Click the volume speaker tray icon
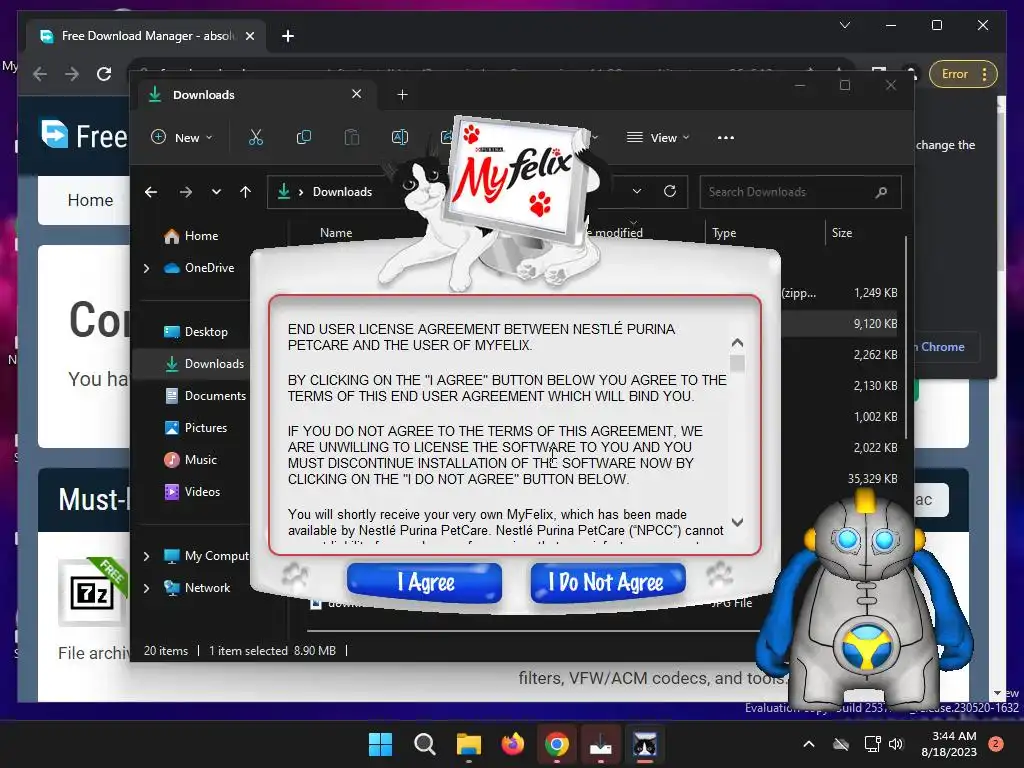Image resolution: width=1024 pixels, height=768 pixels. pyautogui.click(x=896, y=744)
